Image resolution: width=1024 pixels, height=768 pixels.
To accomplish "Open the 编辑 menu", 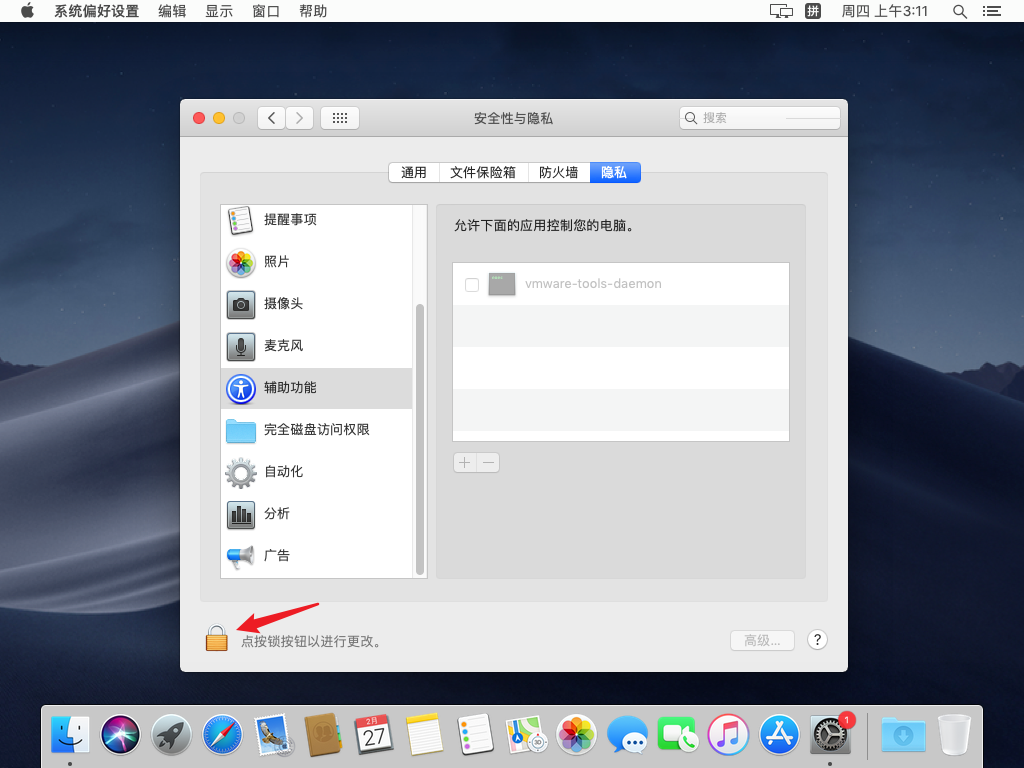I will 172,11.
